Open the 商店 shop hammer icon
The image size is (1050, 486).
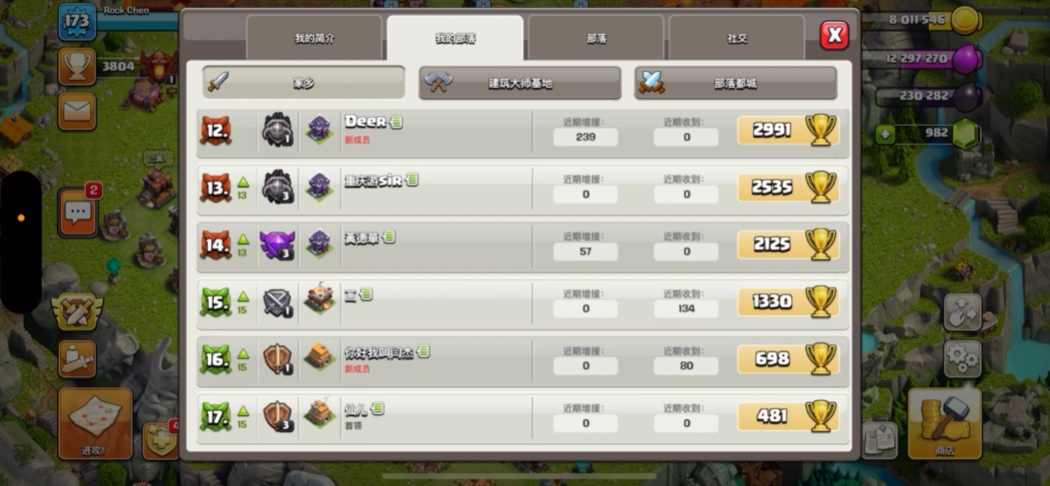945,423
